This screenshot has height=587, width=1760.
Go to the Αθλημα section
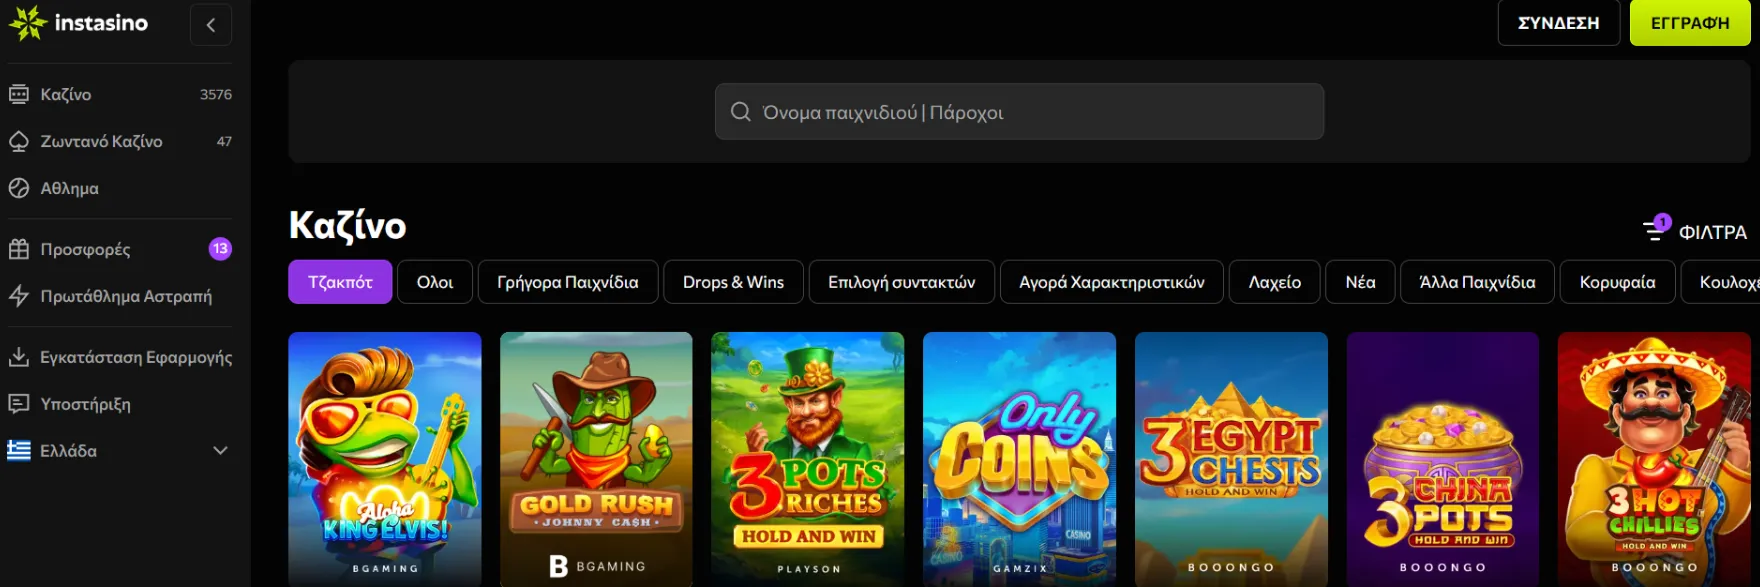pos(120,188)
